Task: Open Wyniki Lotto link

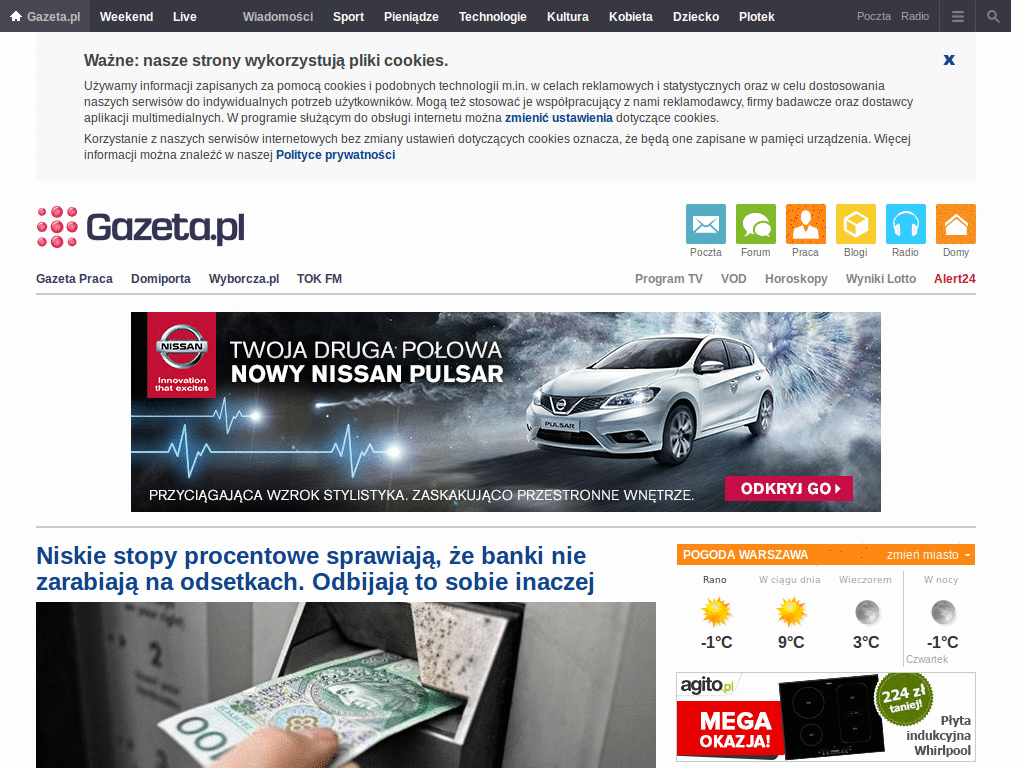Action: click(x=881, y=279)
